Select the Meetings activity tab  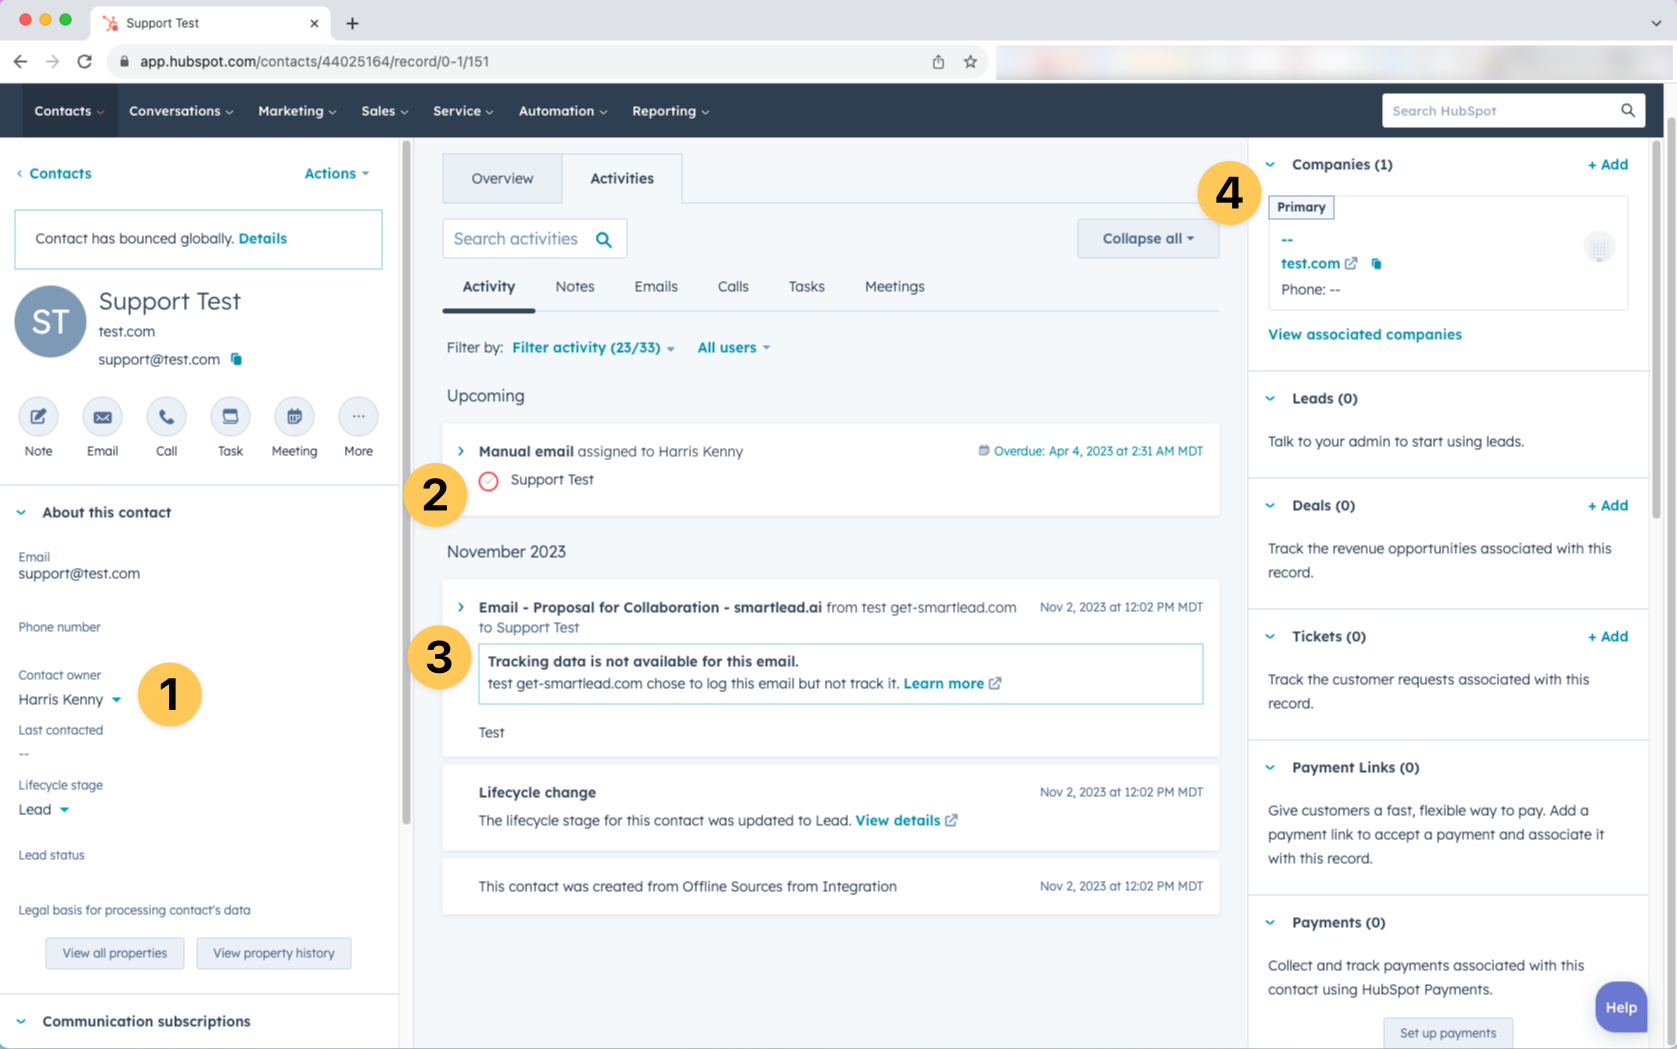(x=895, y=286)
